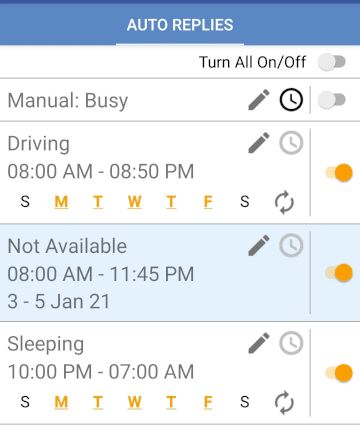The height and width of the screenshot is (430, 360).
Task: Toggle Monday in the Driving schedule
Action: click(x=61, y=202)
